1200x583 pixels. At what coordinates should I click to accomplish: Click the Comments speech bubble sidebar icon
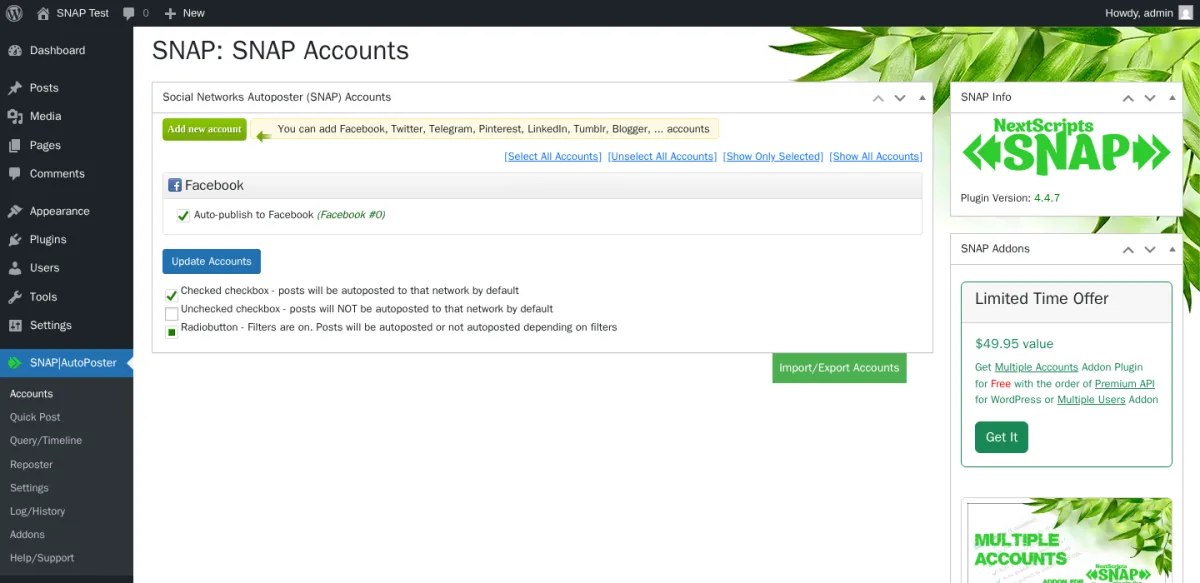(15, 173)
